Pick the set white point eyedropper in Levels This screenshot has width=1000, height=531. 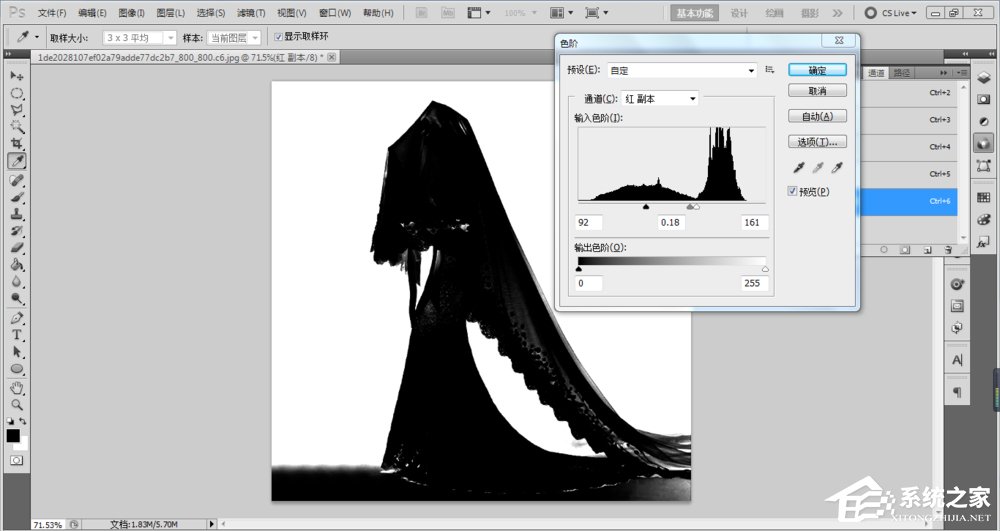click(837, 169)
